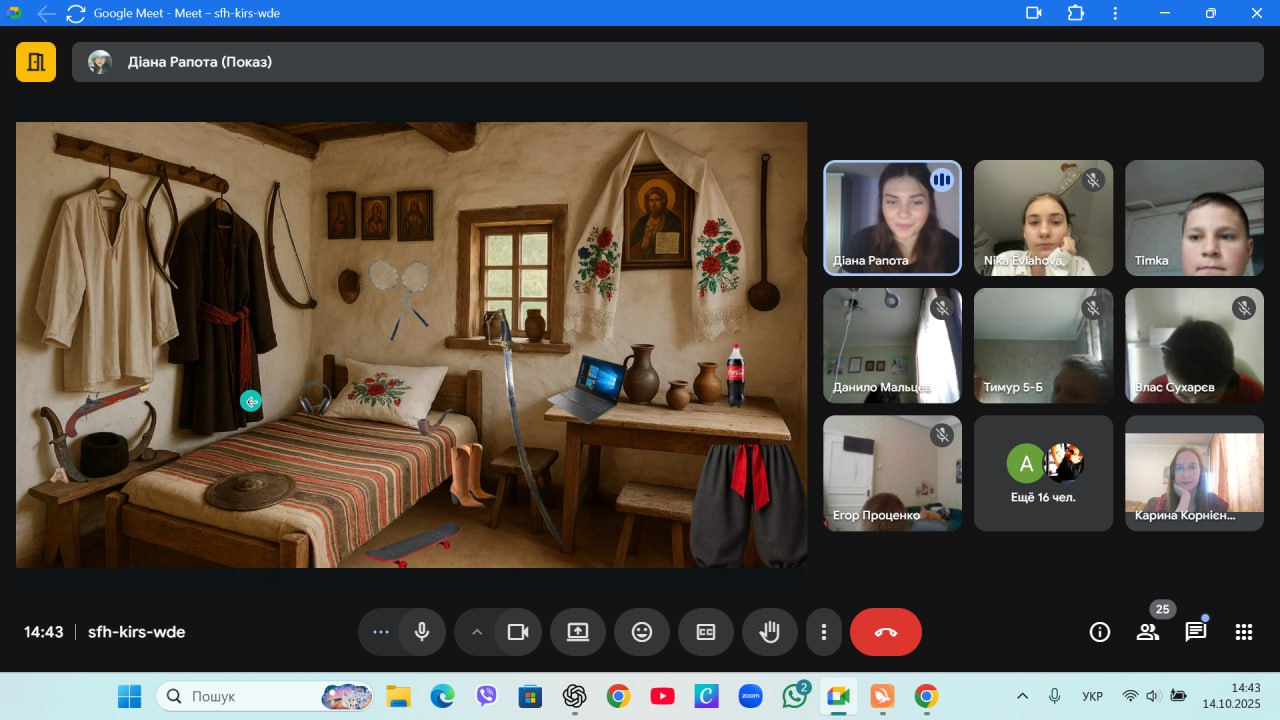Raise hand in the meeting
Screen dimensions: 1280x720
click(769, 632)
